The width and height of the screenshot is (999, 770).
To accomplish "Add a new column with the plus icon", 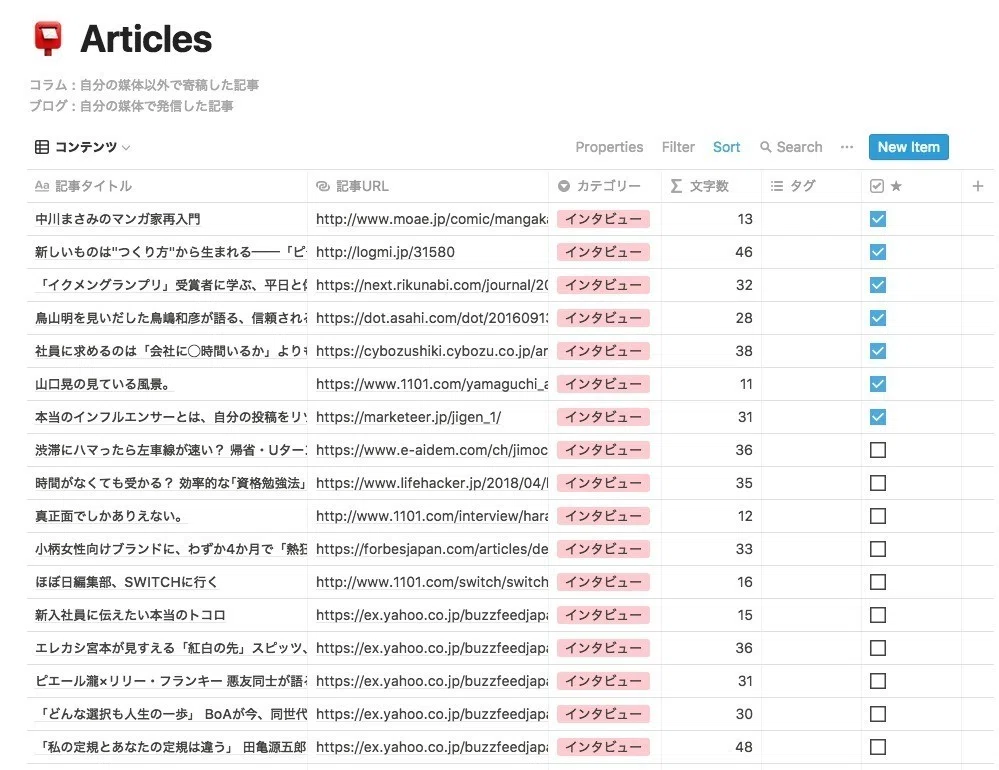I will [x=977, y=186].
